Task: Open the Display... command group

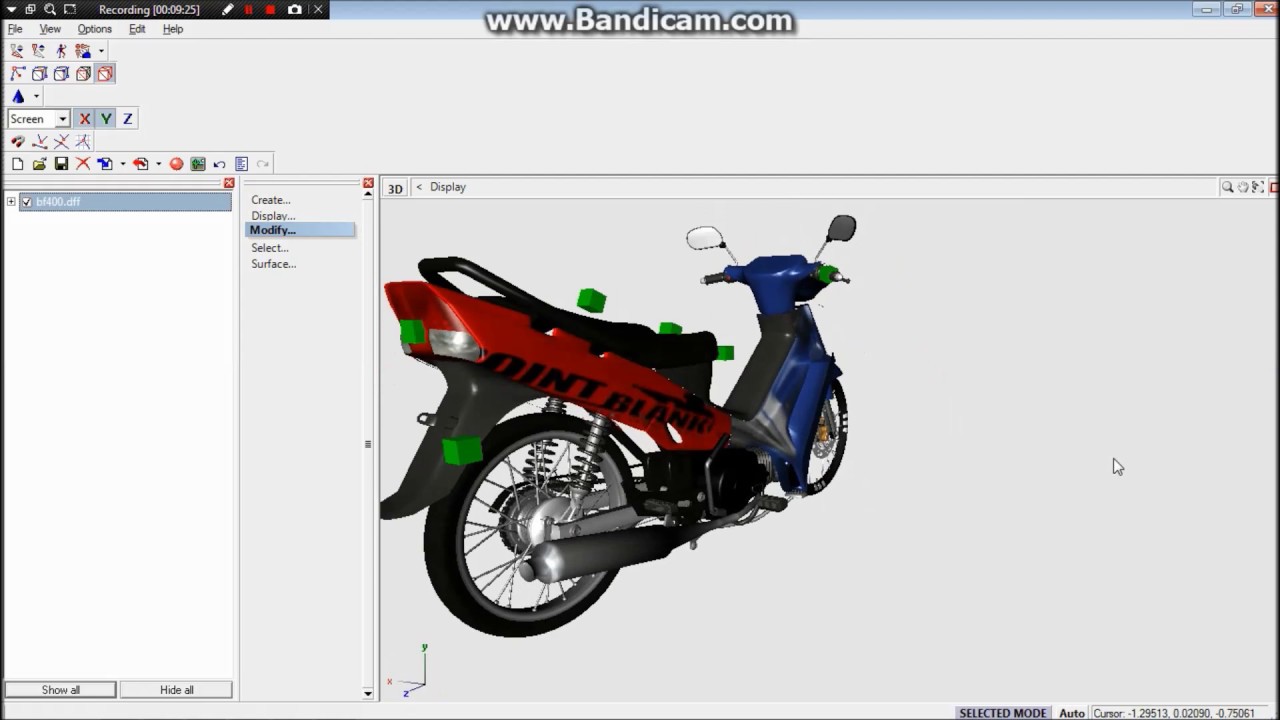Action: click(x=273, y=215)
